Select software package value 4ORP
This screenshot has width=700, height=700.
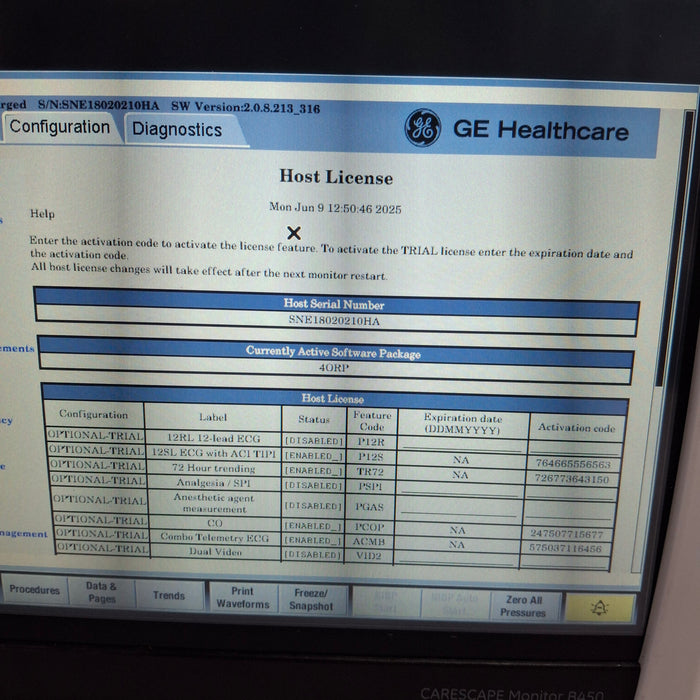click(334, 368)
